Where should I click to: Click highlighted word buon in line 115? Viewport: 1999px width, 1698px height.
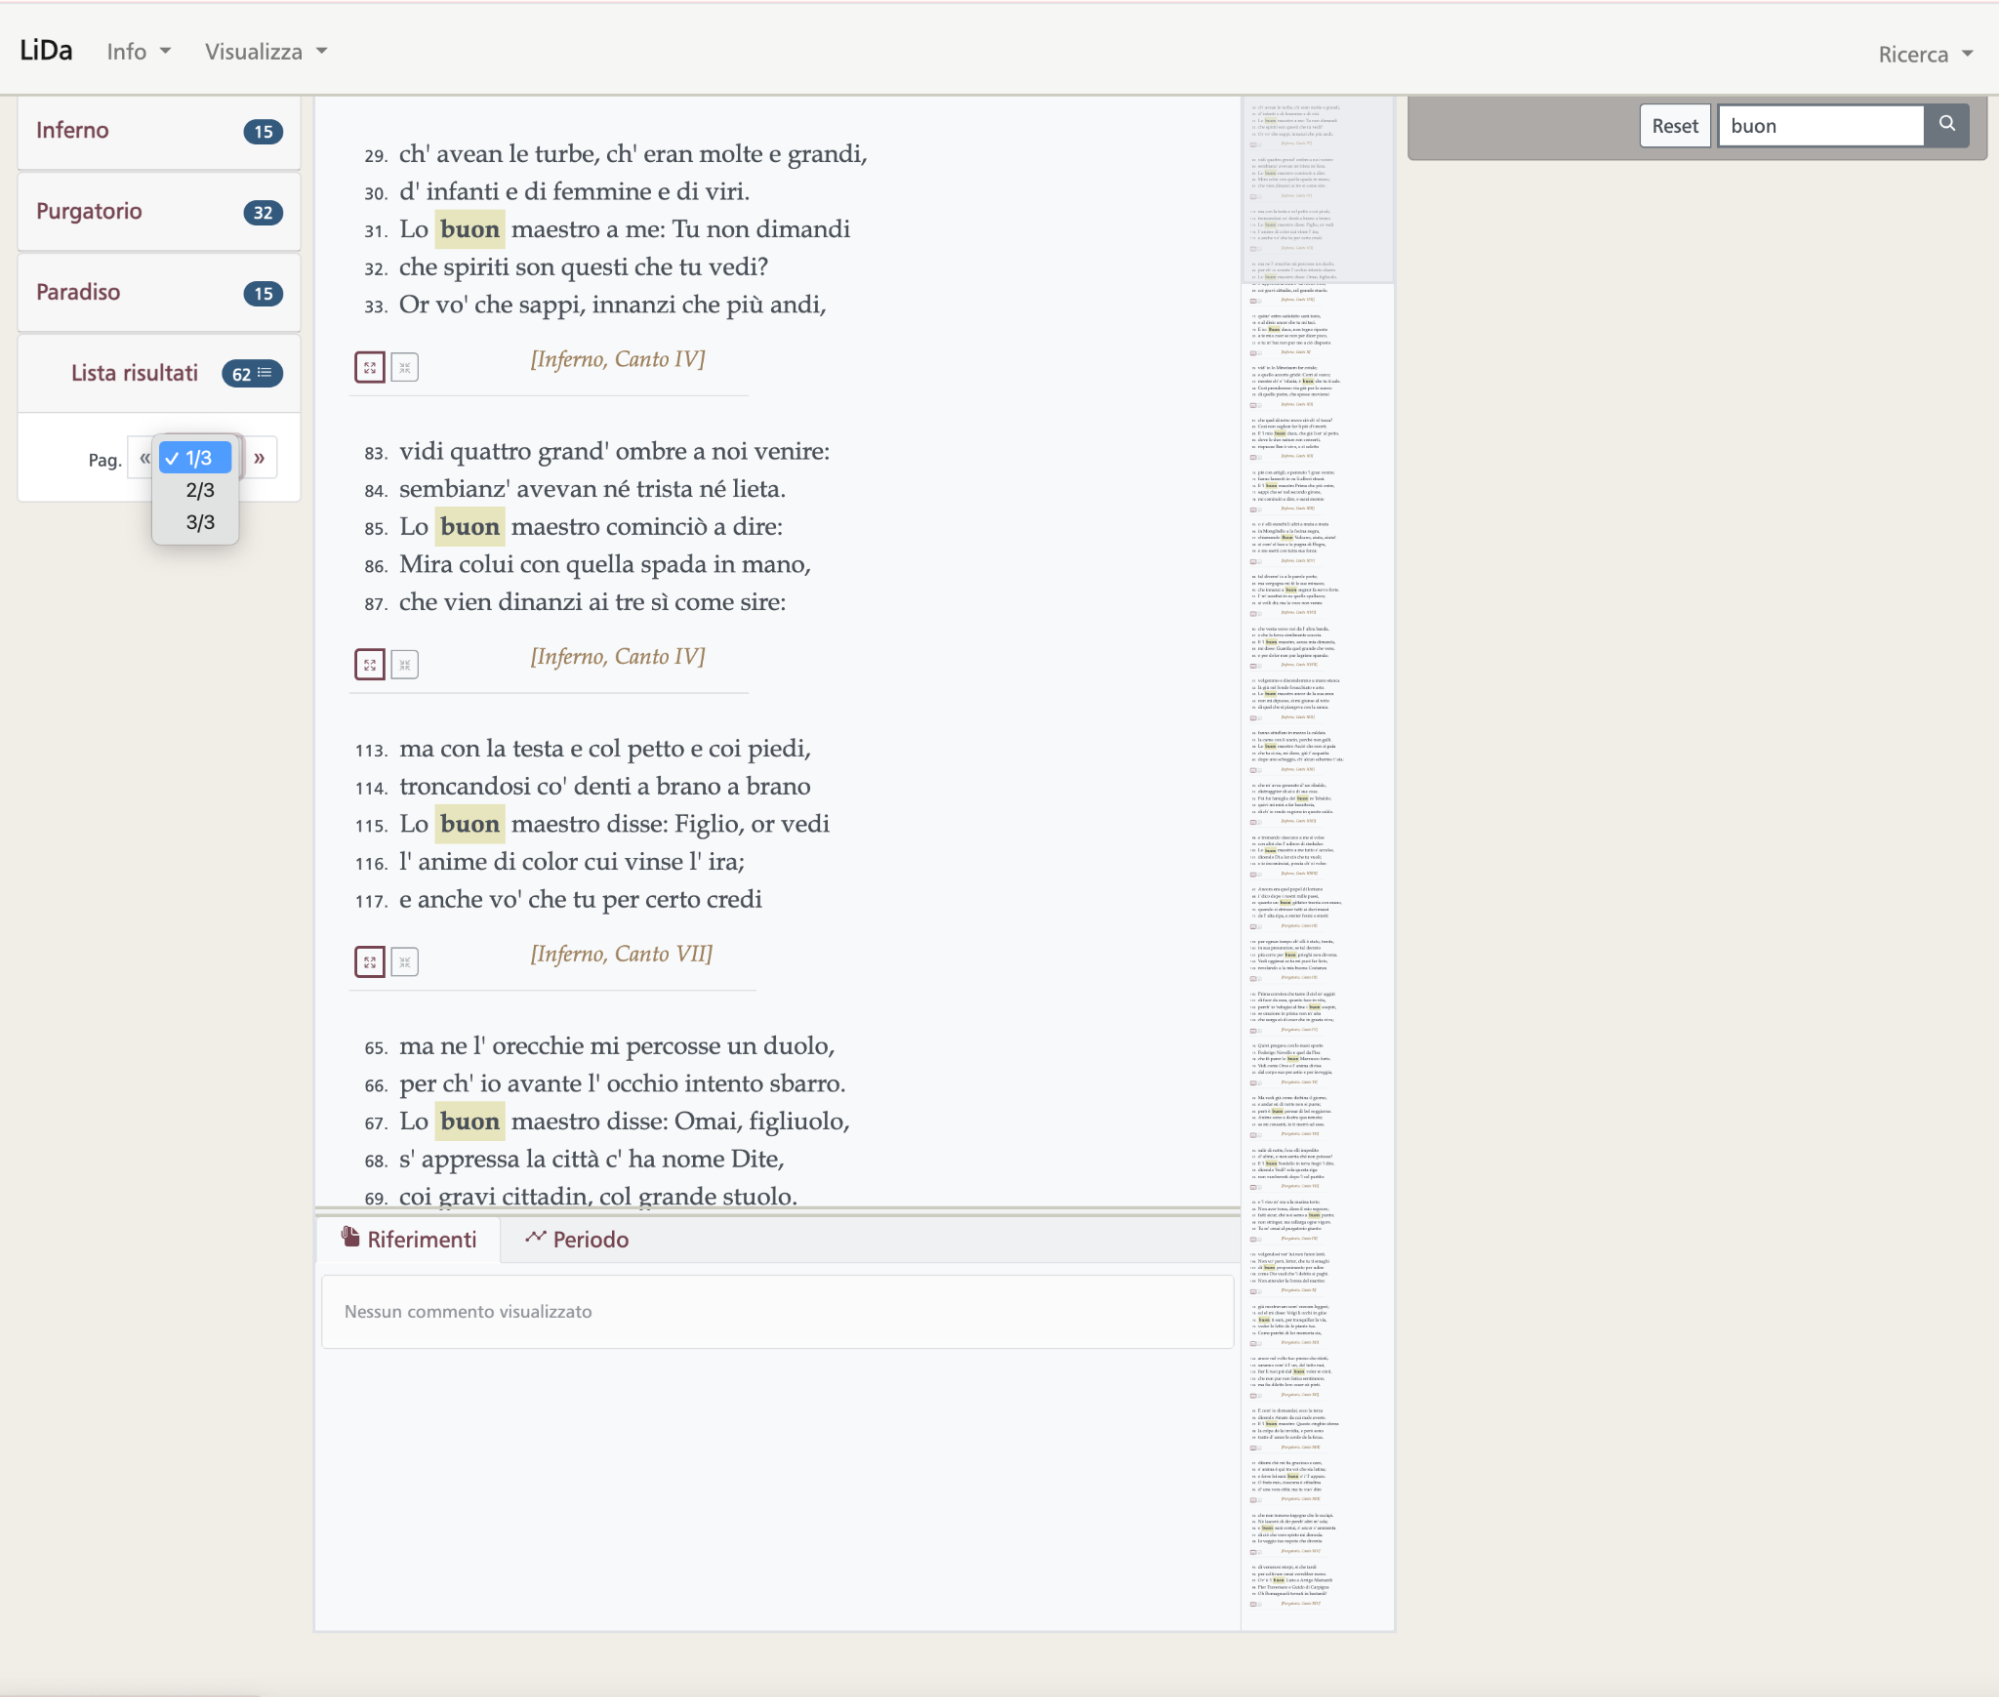(470, 824)
